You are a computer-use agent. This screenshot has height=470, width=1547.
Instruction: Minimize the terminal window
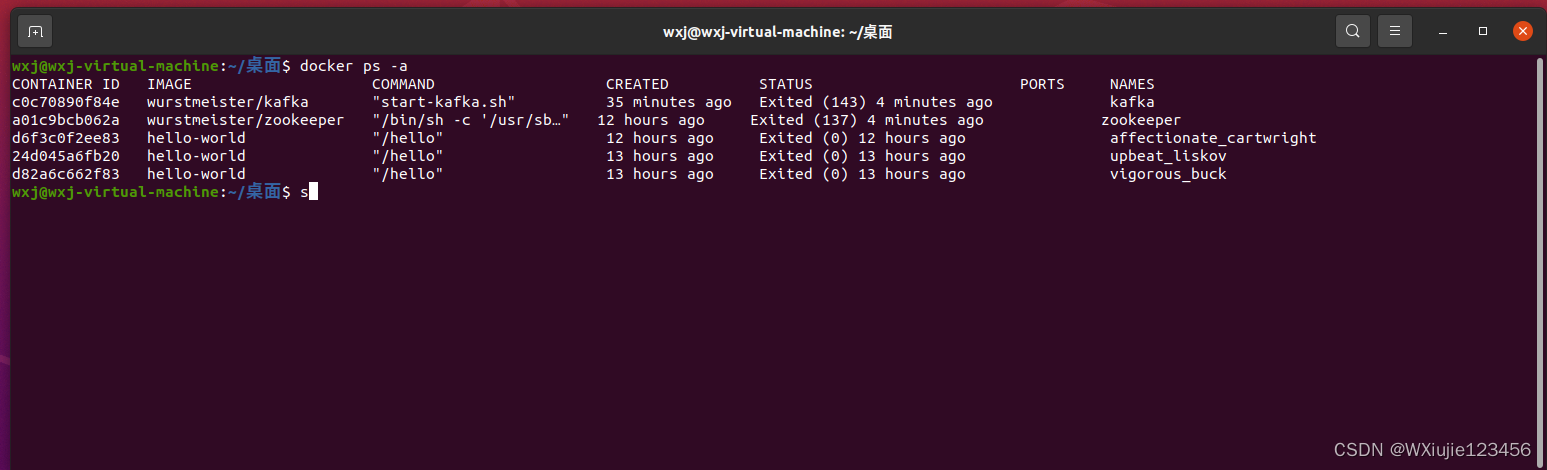point(1443,31)
